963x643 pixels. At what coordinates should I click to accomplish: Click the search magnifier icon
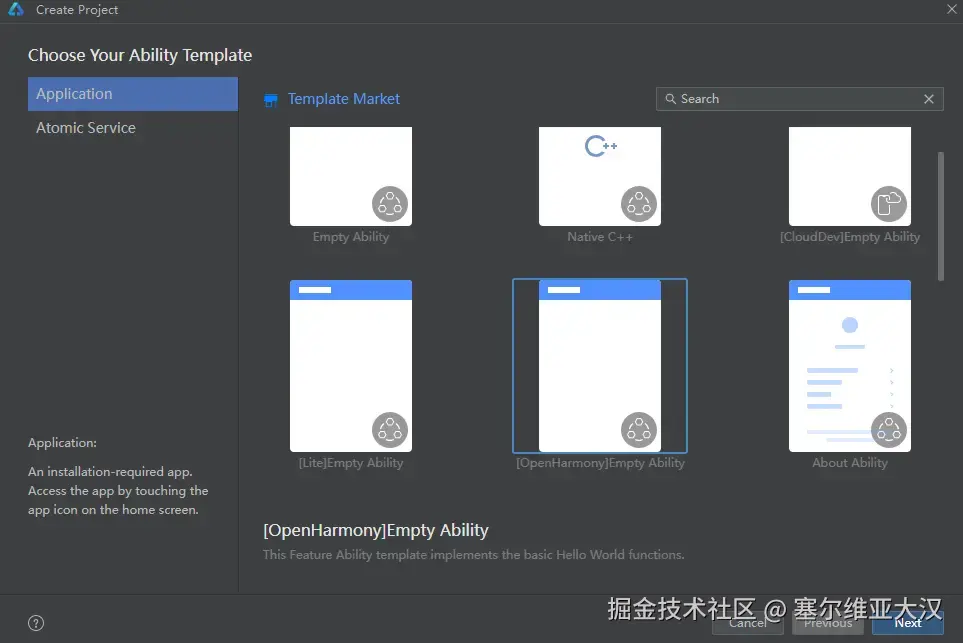pos(671,99)
